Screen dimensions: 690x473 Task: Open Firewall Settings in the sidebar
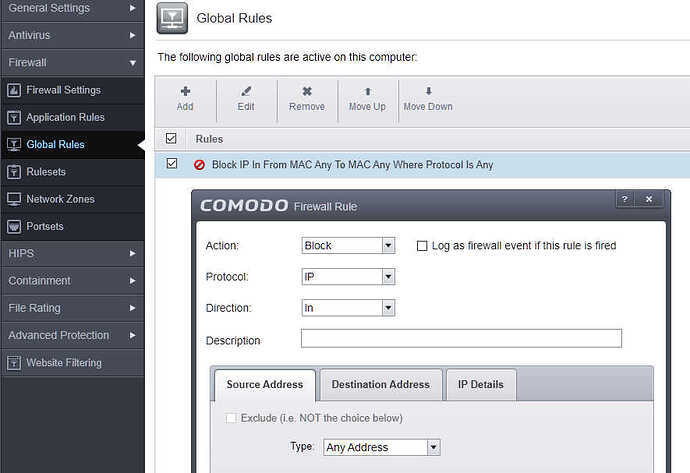point(72,90)
